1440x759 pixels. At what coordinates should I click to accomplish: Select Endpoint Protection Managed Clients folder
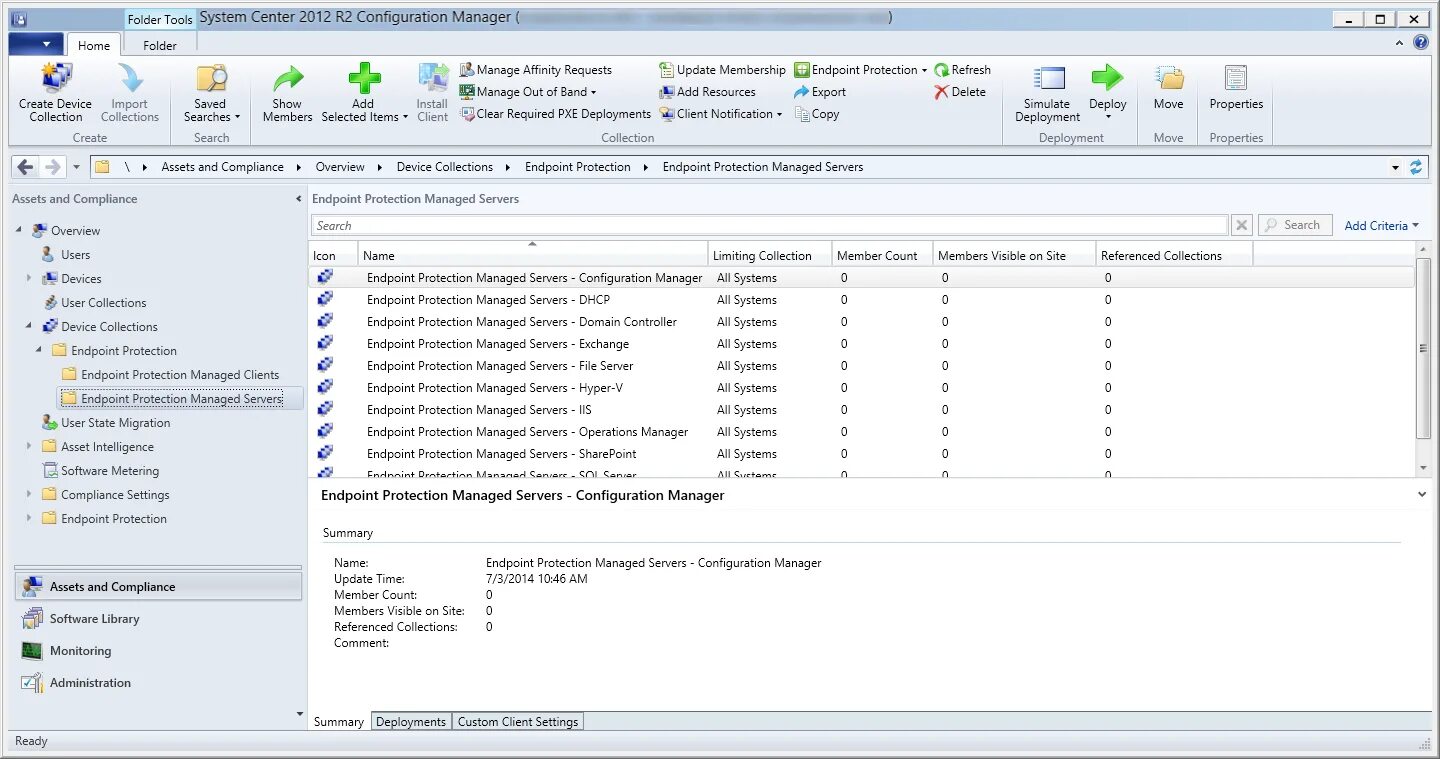coord(180,375)
